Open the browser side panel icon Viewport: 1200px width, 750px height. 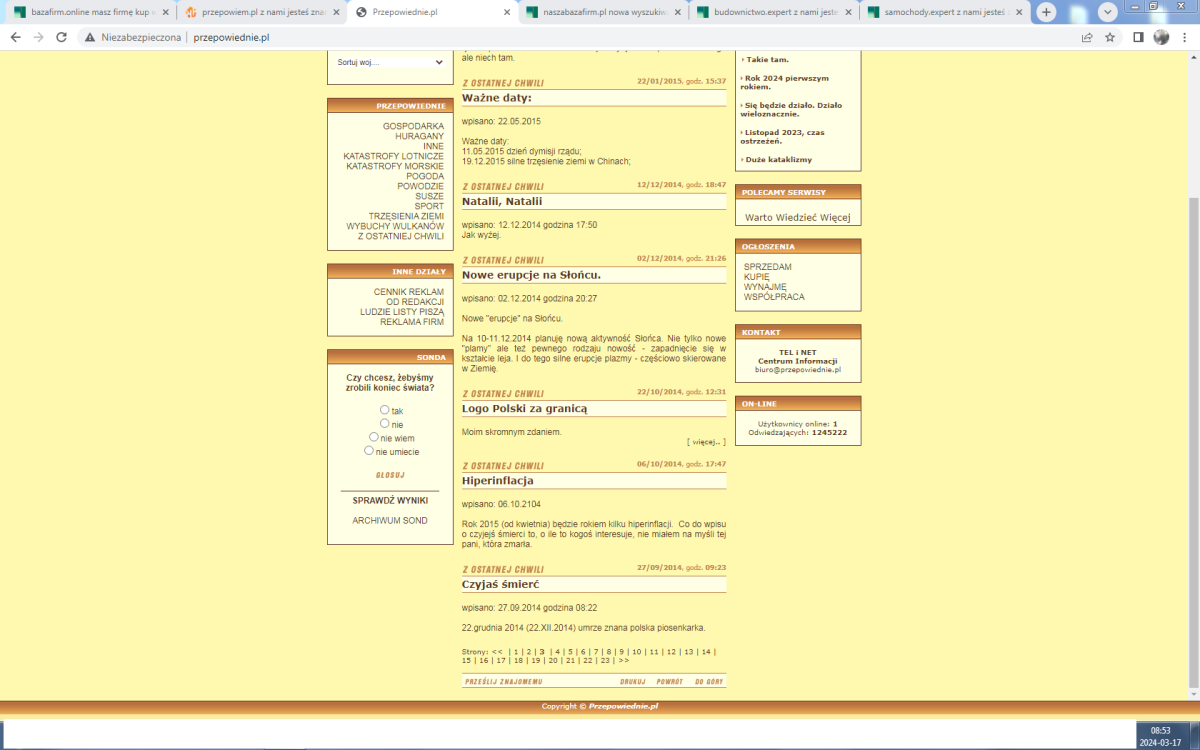1138,37
